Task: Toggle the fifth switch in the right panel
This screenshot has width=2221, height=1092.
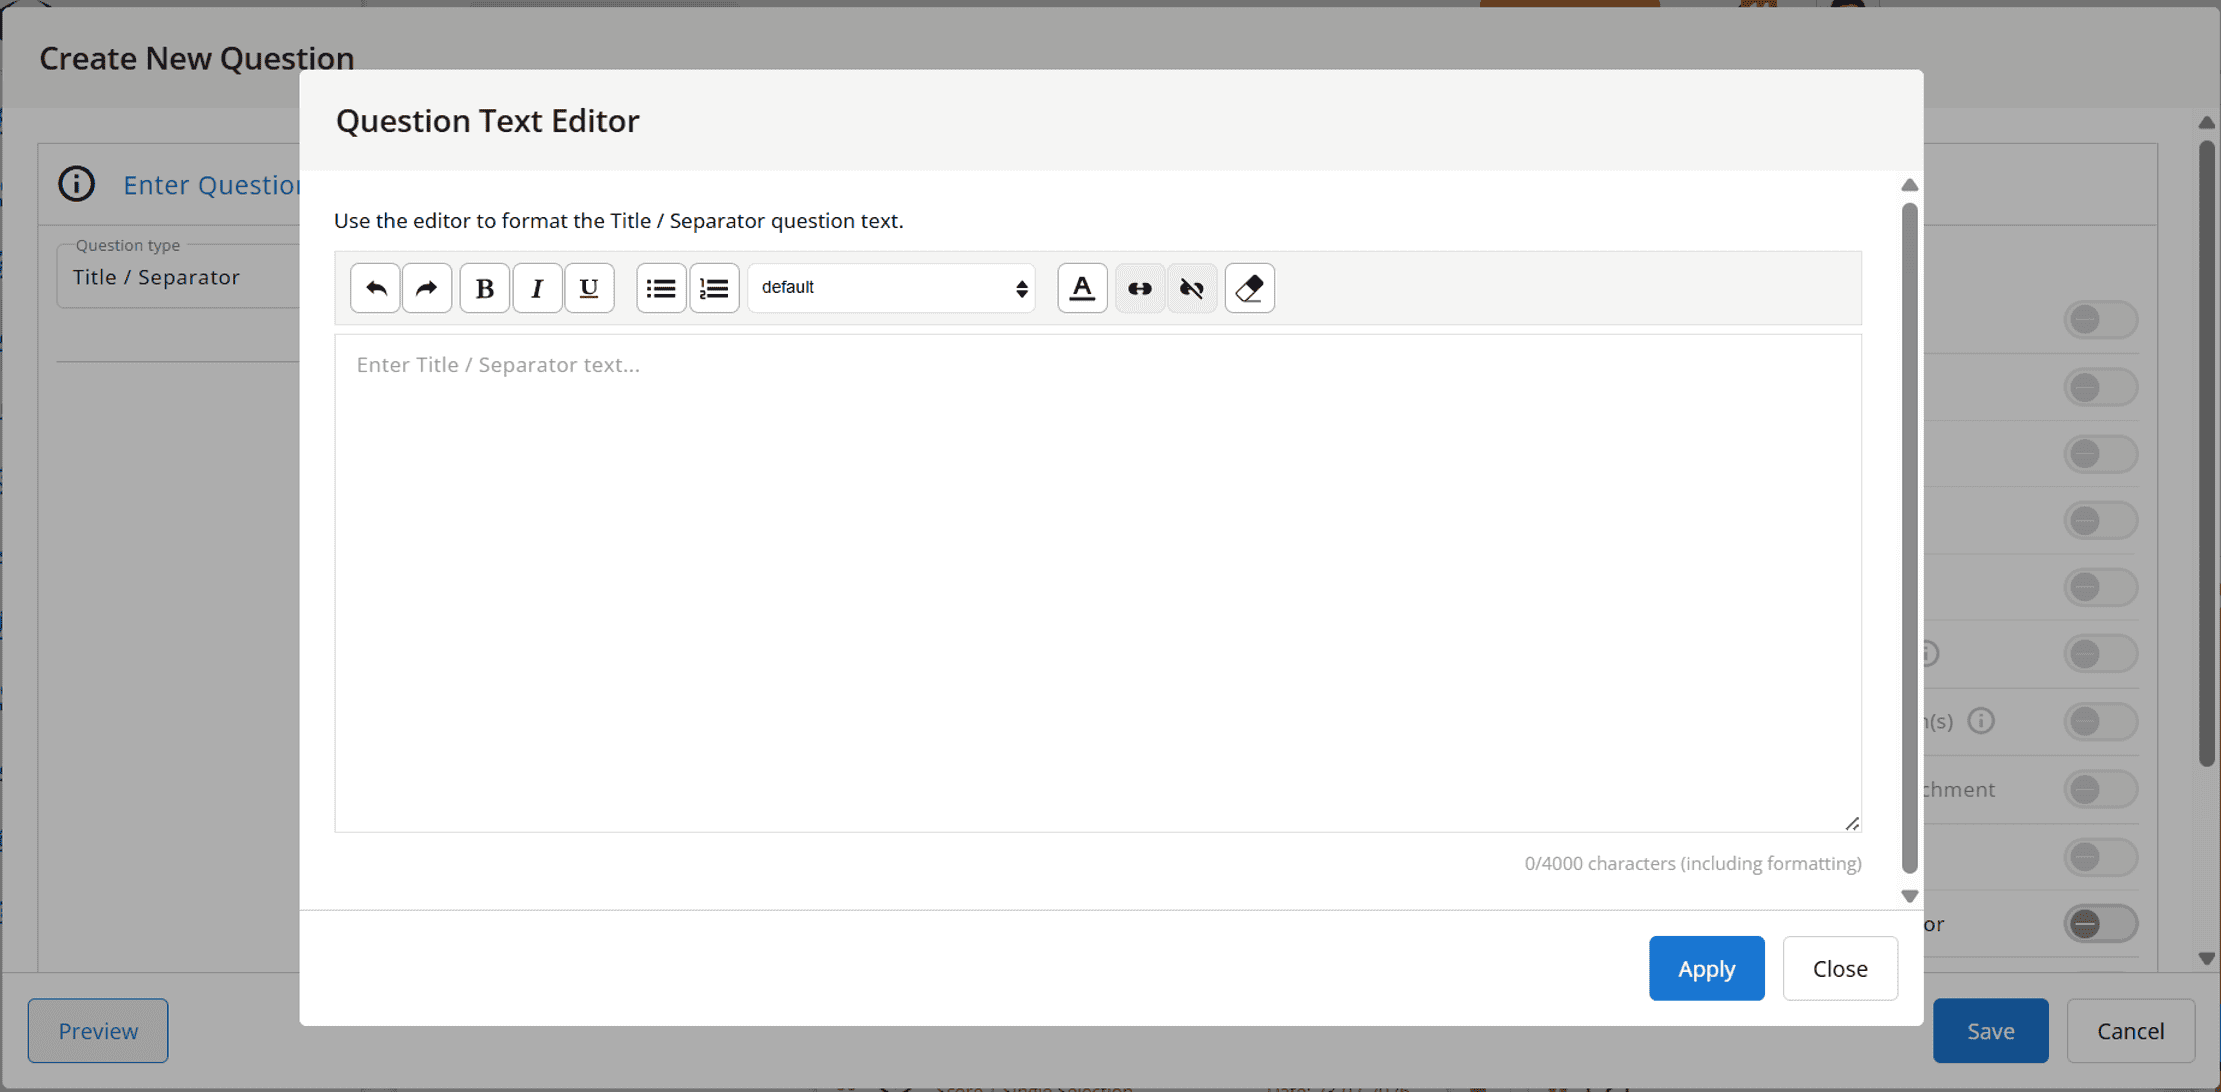Action: click(2101, 587)
